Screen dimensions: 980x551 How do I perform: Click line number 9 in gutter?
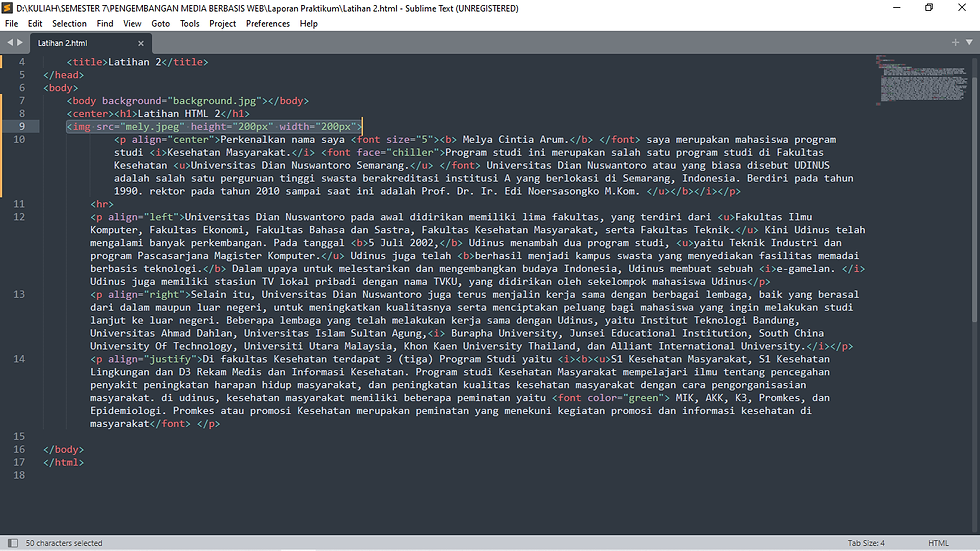(x=22, y=126)
